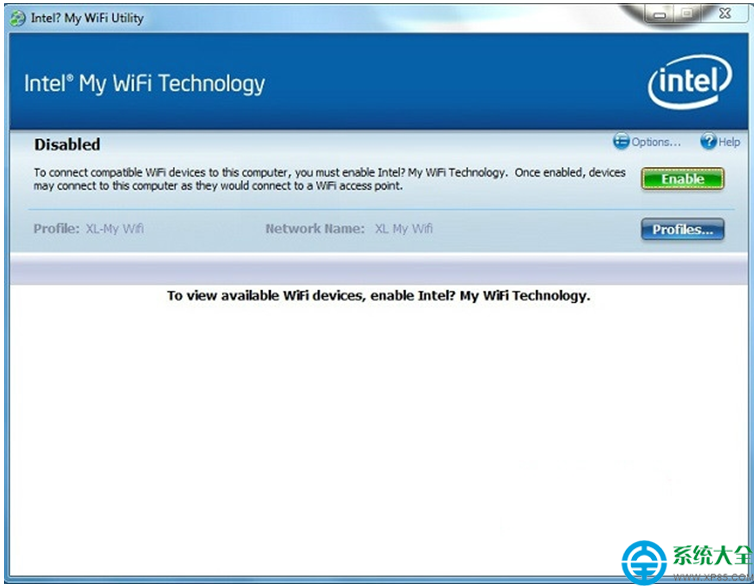
Task: Open the Profiles... dialog
Action: (x=682, y=229)
